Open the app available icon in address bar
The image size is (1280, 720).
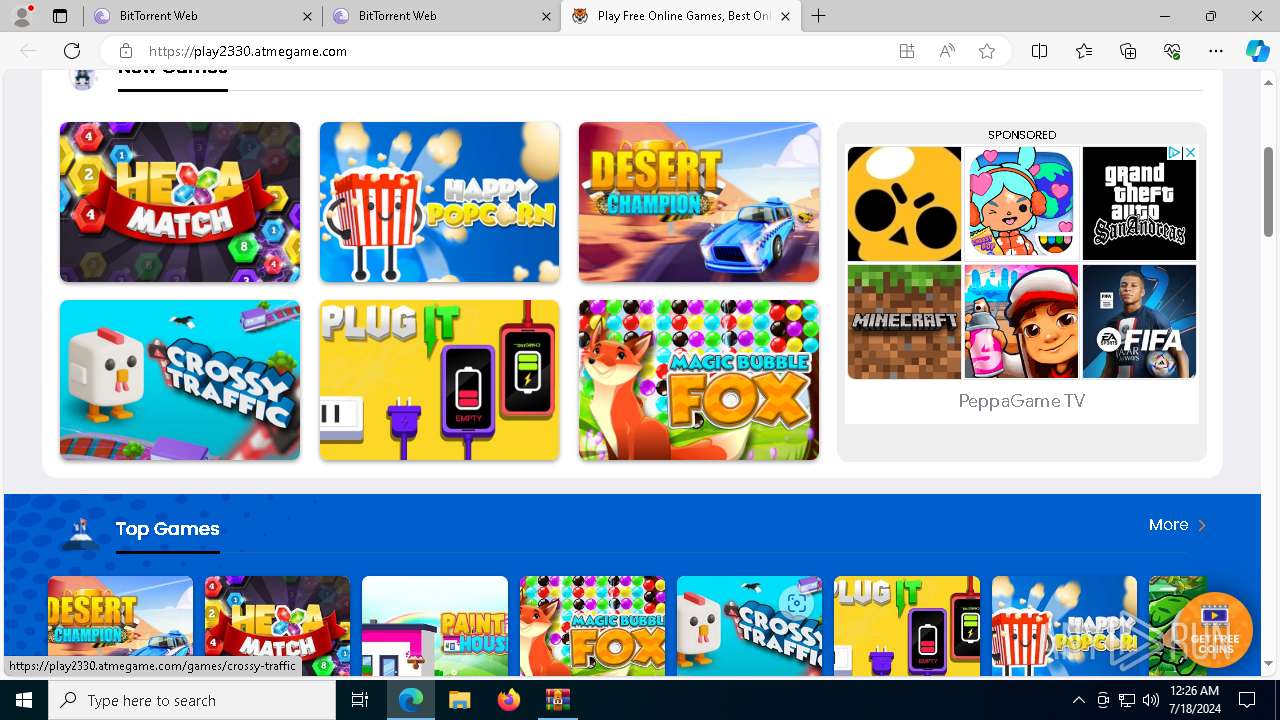[x=907, y=51]
